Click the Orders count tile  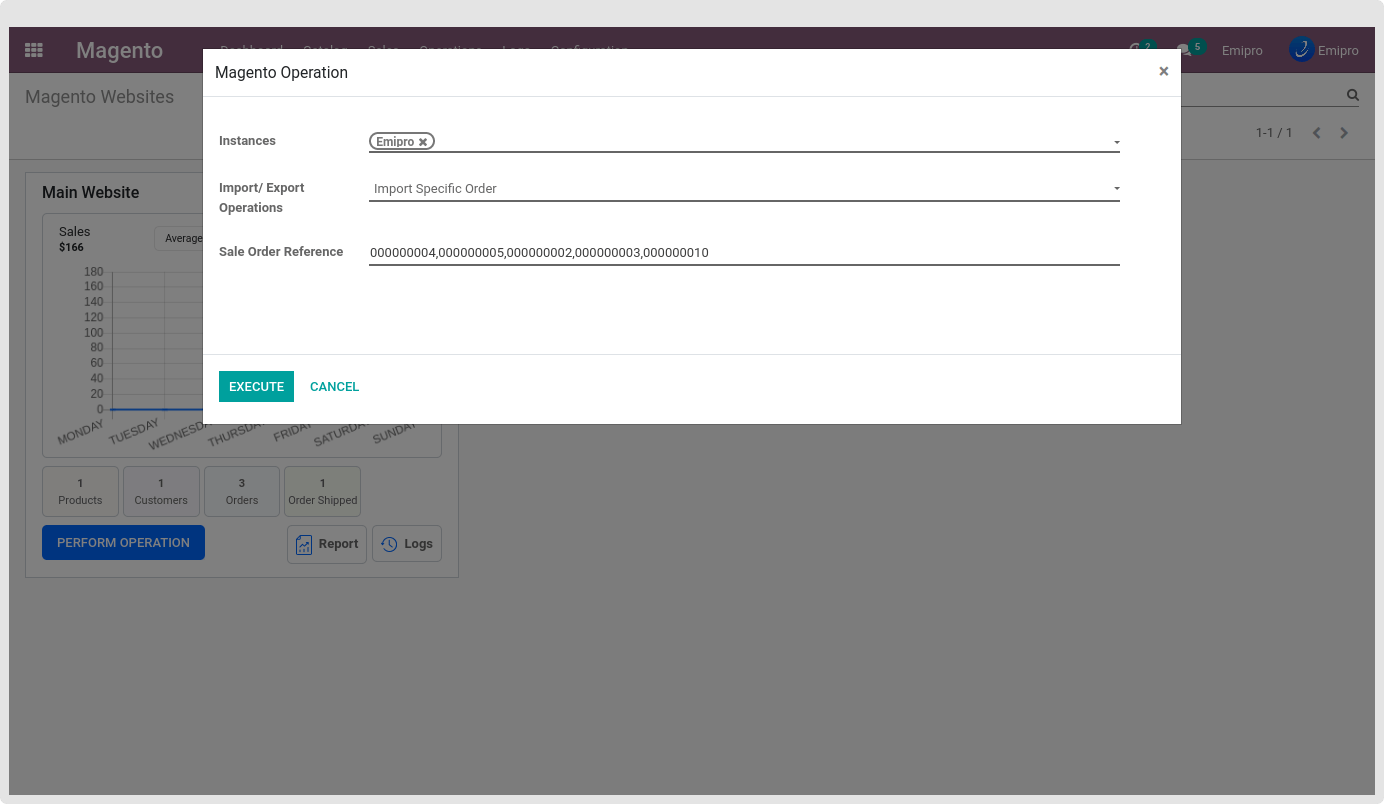[x=242, y=491]
